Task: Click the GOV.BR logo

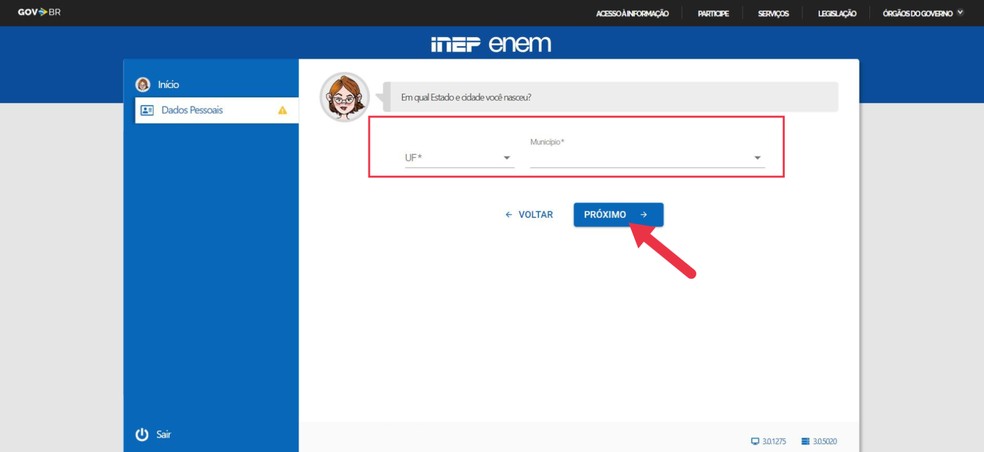Action: 39,12
